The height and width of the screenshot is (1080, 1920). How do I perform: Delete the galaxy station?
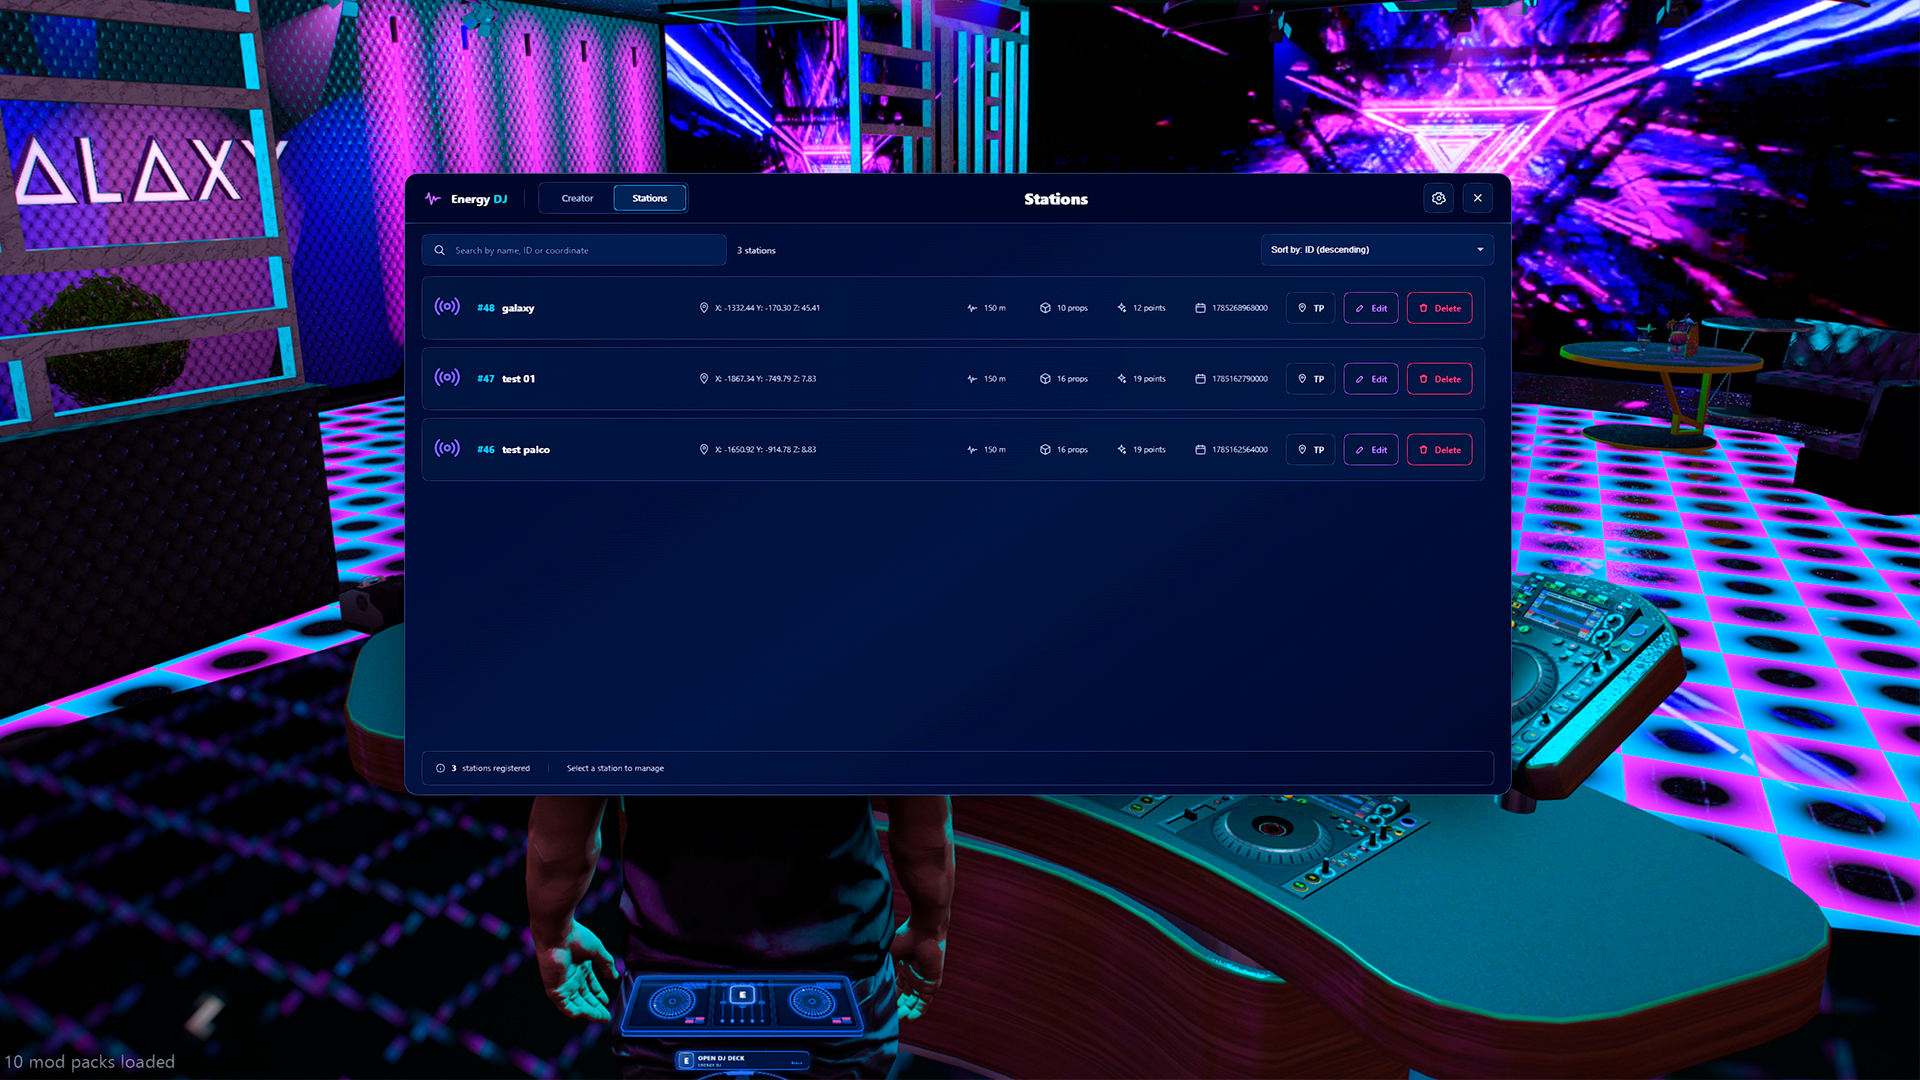(1440, 308)
